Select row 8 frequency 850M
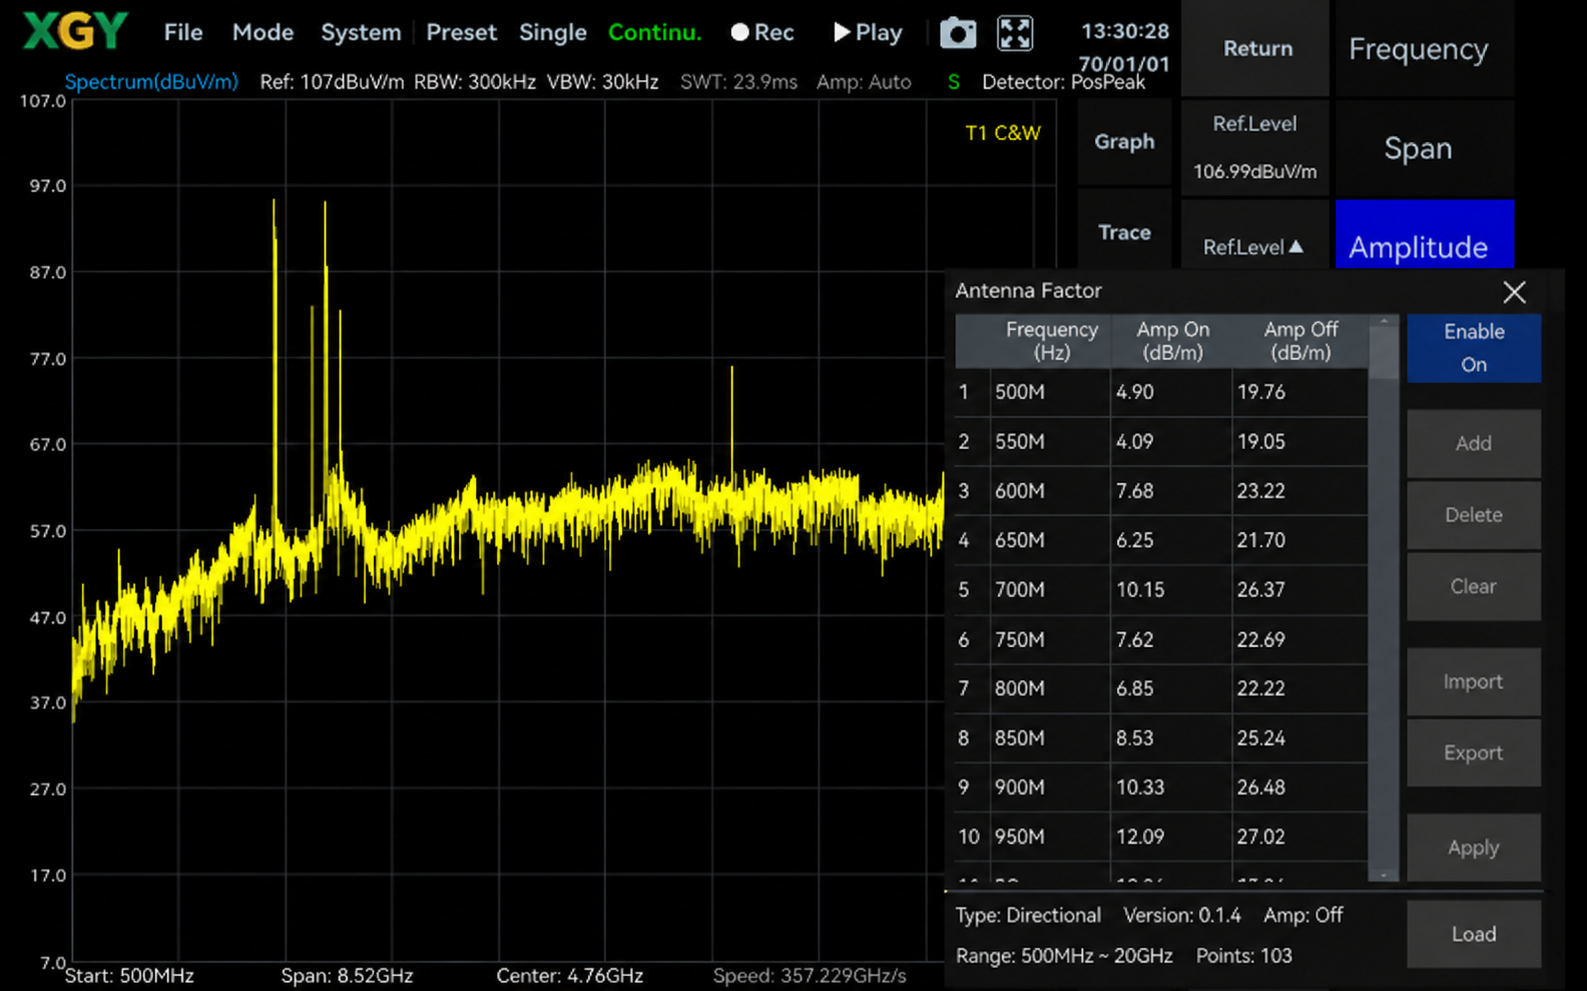Image resolution: width=1587 pixels, height=991 pixels. click(x=1050, y=738)
